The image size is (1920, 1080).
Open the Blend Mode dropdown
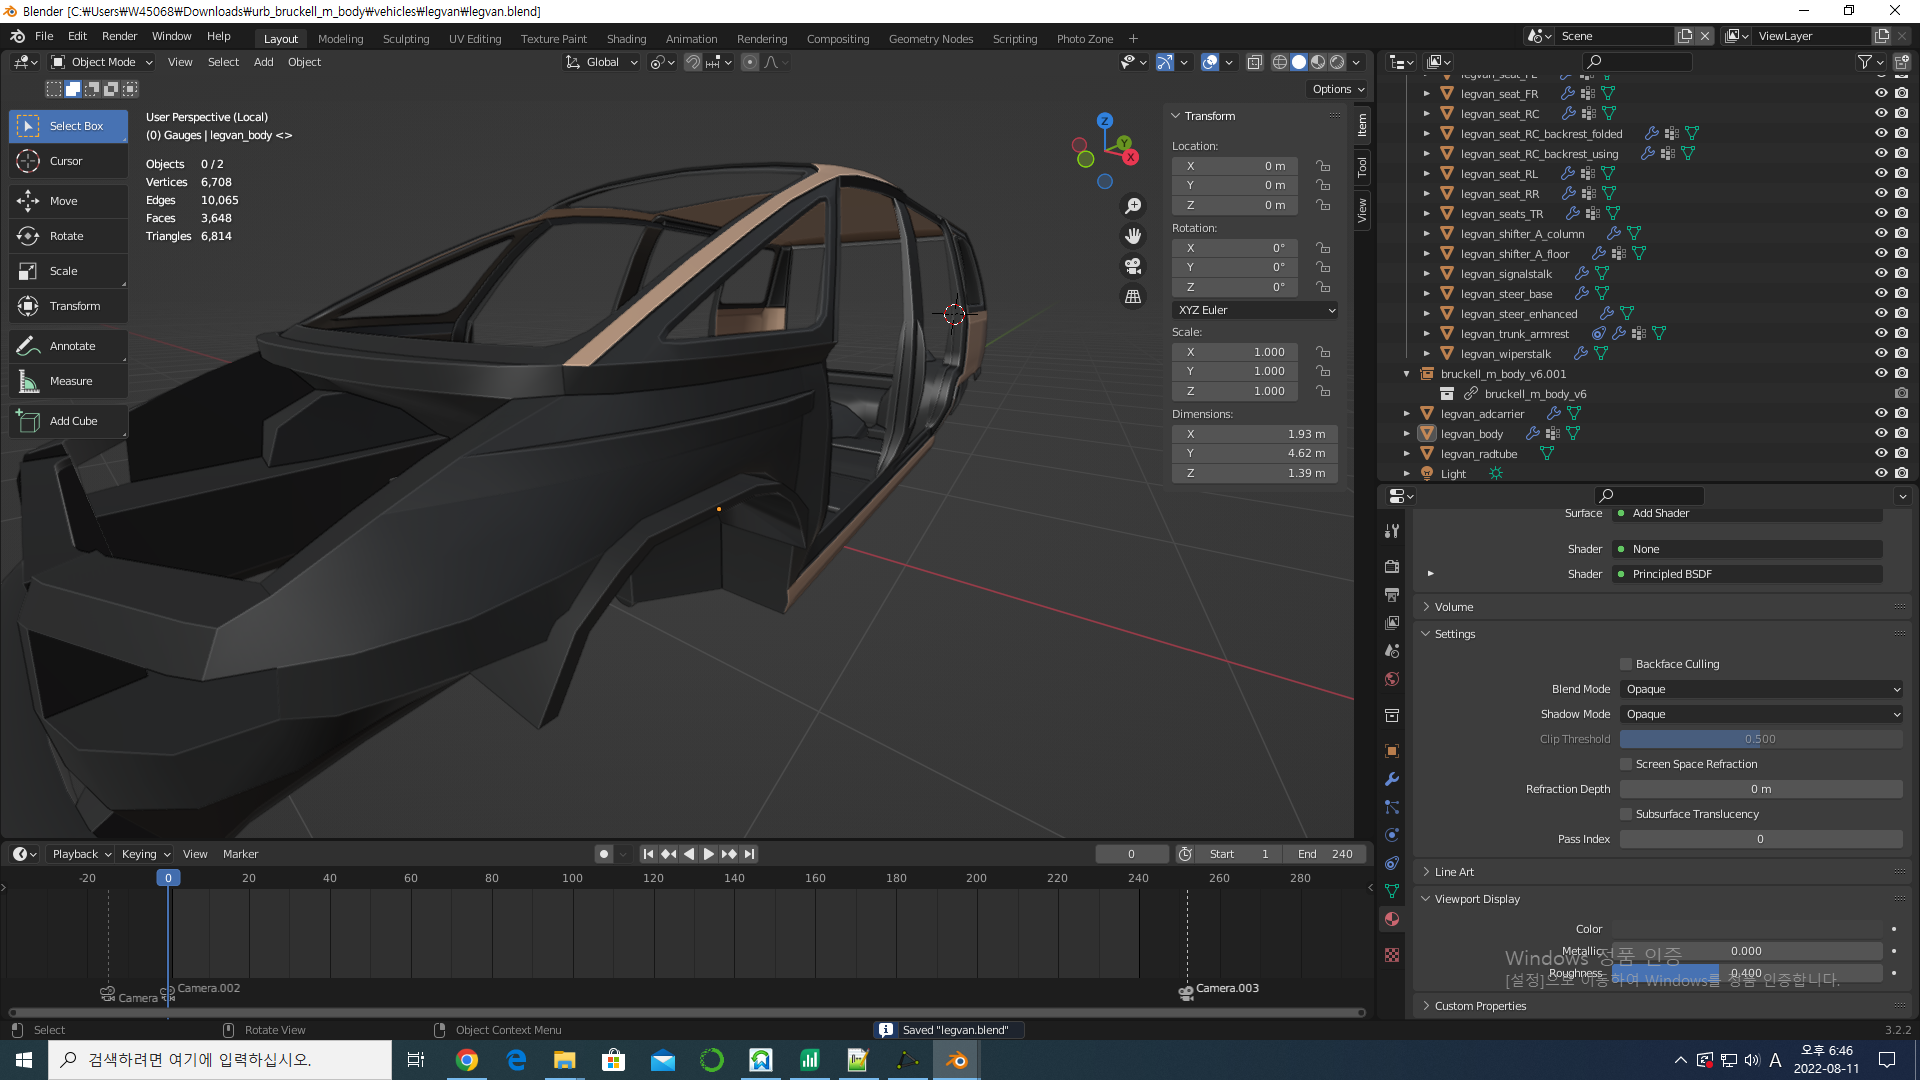pyautogui.click(x=1760, y=689)
